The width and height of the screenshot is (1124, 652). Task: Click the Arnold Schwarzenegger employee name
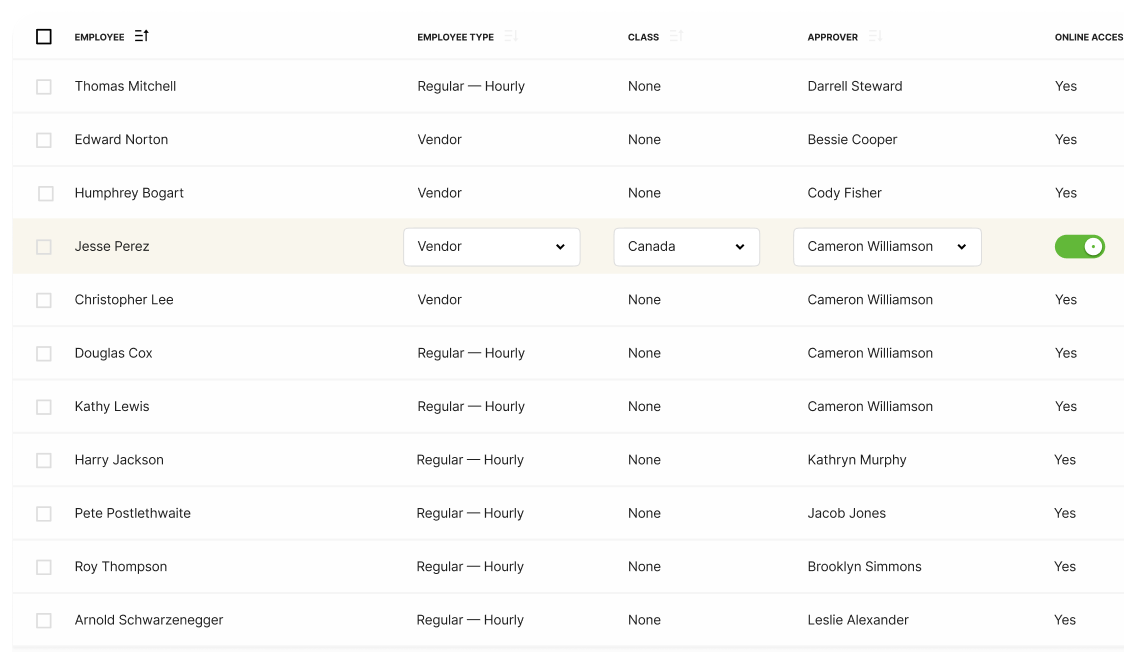(x=149, y=620)
